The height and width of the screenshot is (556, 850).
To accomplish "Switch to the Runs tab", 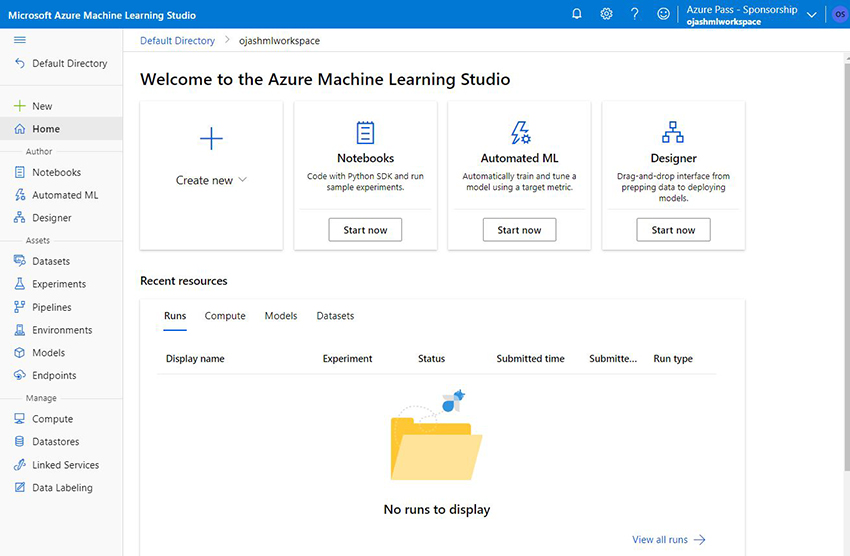I will (175, 316).
